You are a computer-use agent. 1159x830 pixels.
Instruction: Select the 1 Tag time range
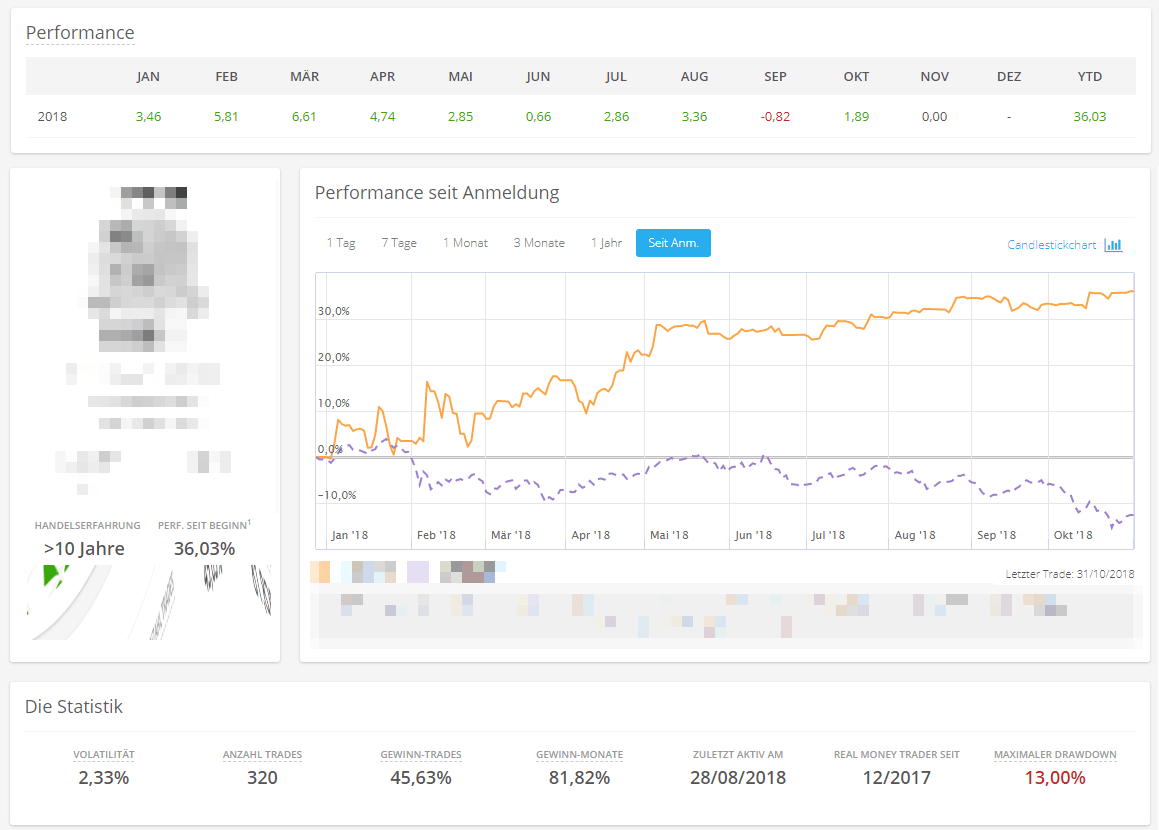point(341,243)
